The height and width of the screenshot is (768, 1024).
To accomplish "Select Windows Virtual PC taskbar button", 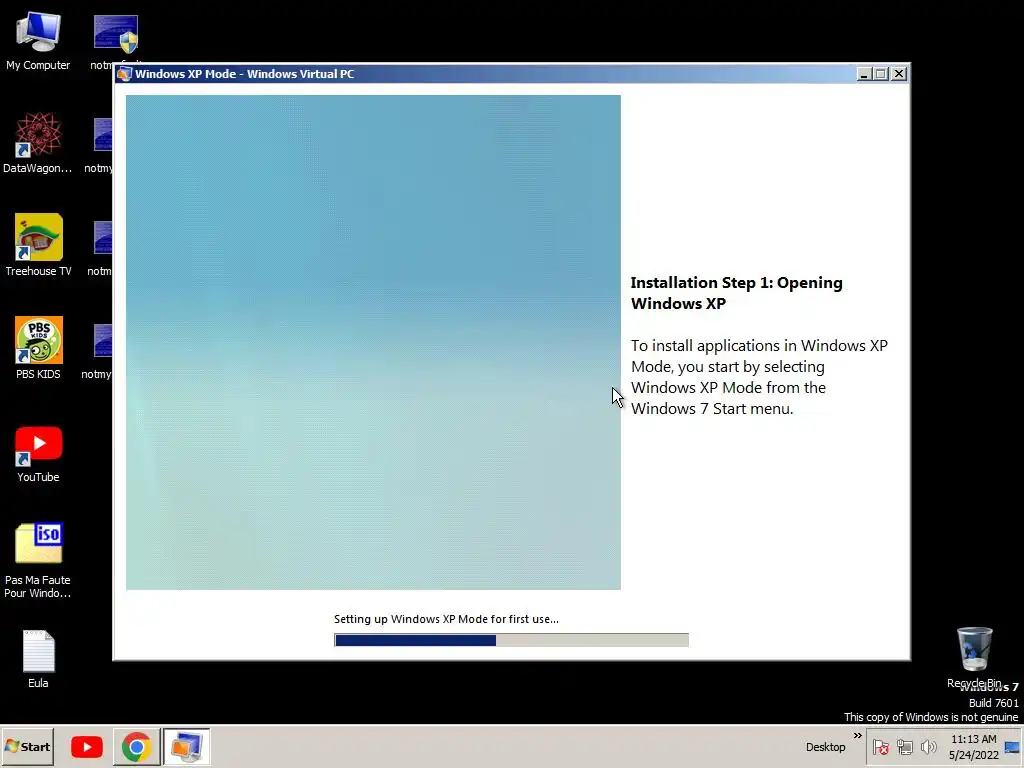I will [187, 746].
